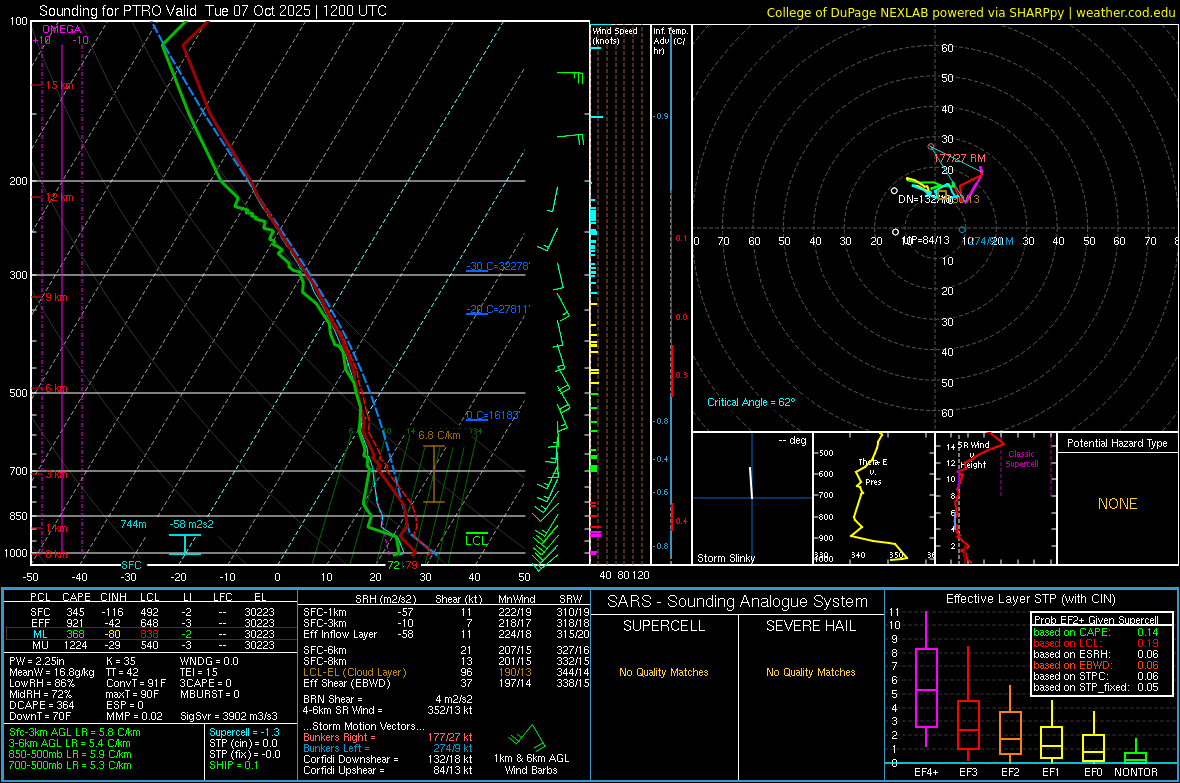
Task: Select the 12 km height marker label
Action: coord(59,197)
